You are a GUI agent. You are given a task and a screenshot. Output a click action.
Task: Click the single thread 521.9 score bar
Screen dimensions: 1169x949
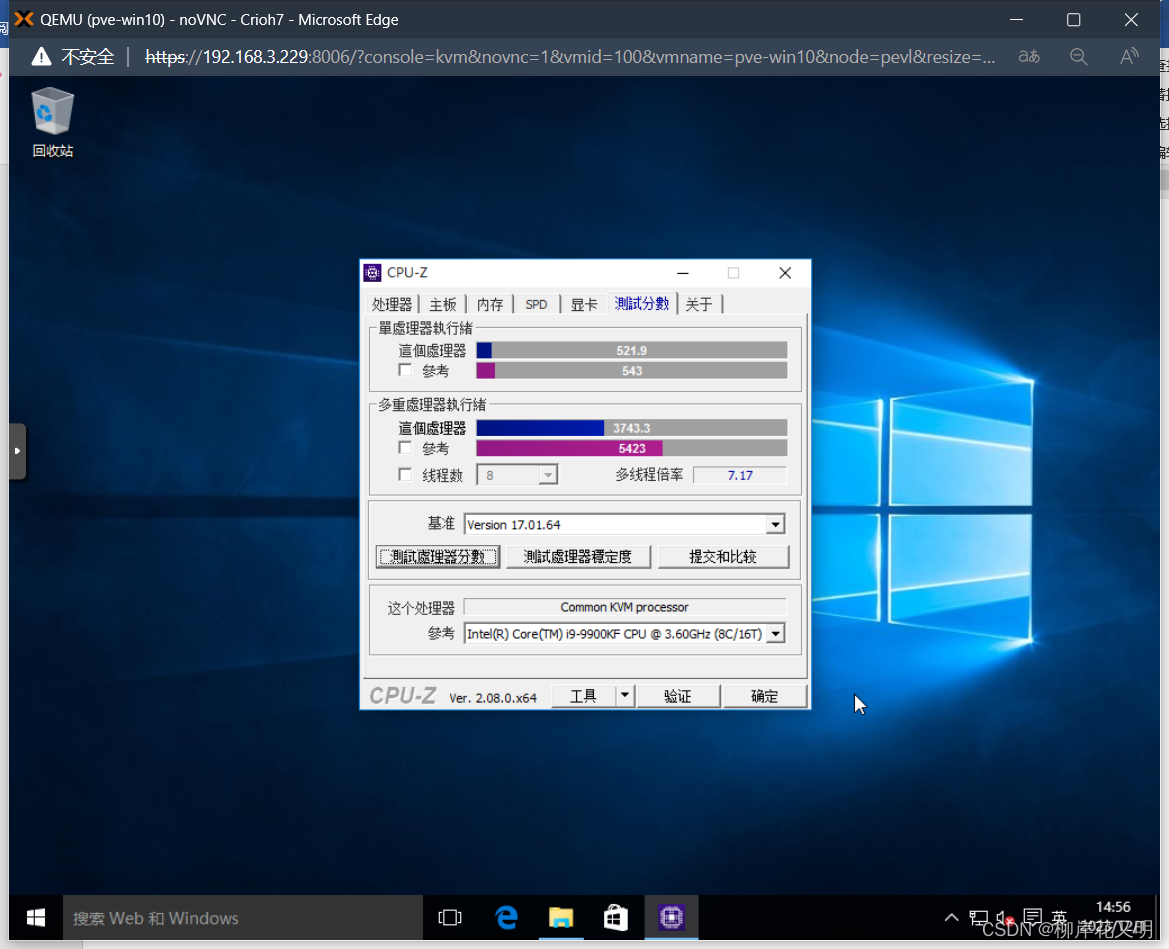(631, 350)
